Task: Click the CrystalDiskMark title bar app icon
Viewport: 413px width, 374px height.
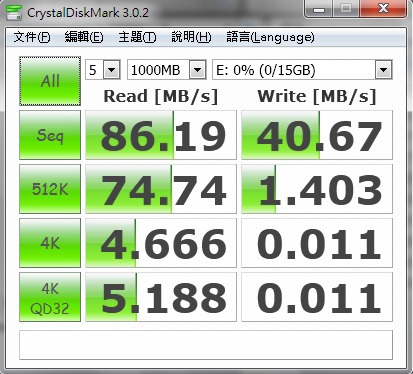Action: click(x=14, y=13)
